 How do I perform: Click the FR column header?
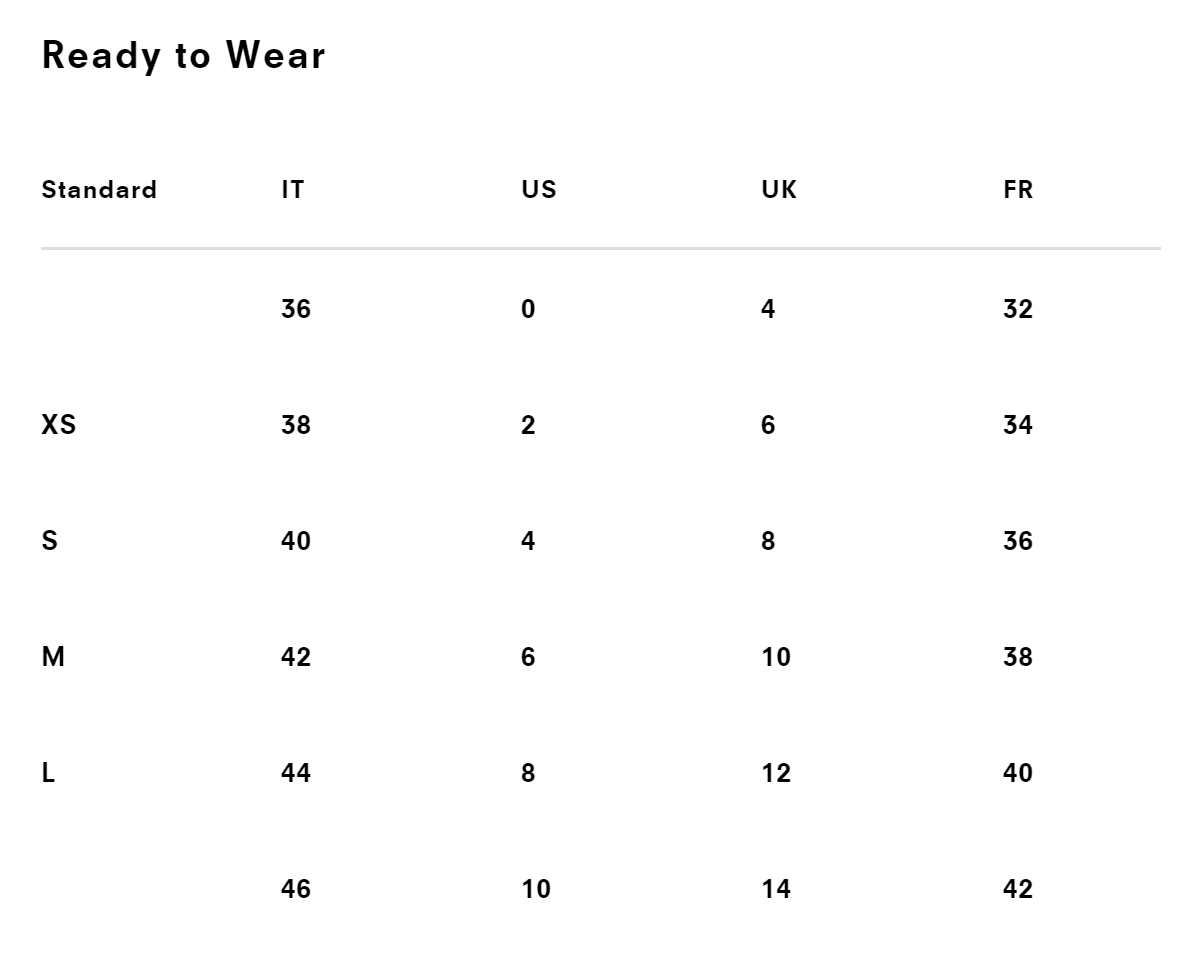coord(1018,190)
